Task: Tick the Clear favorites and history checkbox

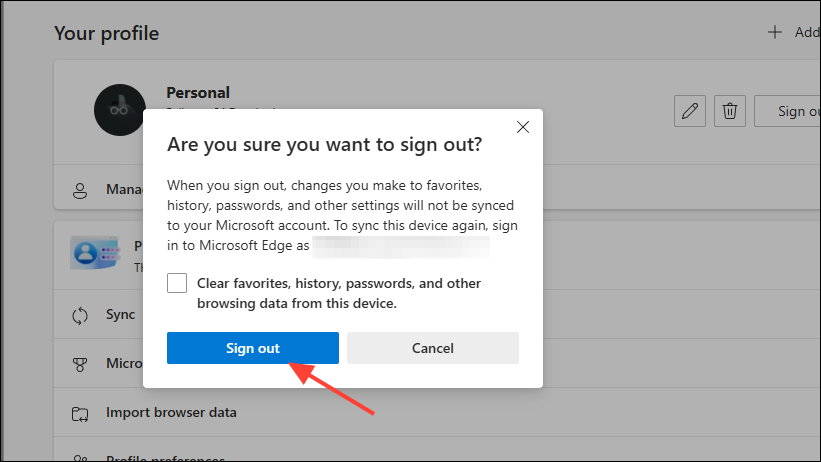Action: pyautogui.click(x=177, y=283)
